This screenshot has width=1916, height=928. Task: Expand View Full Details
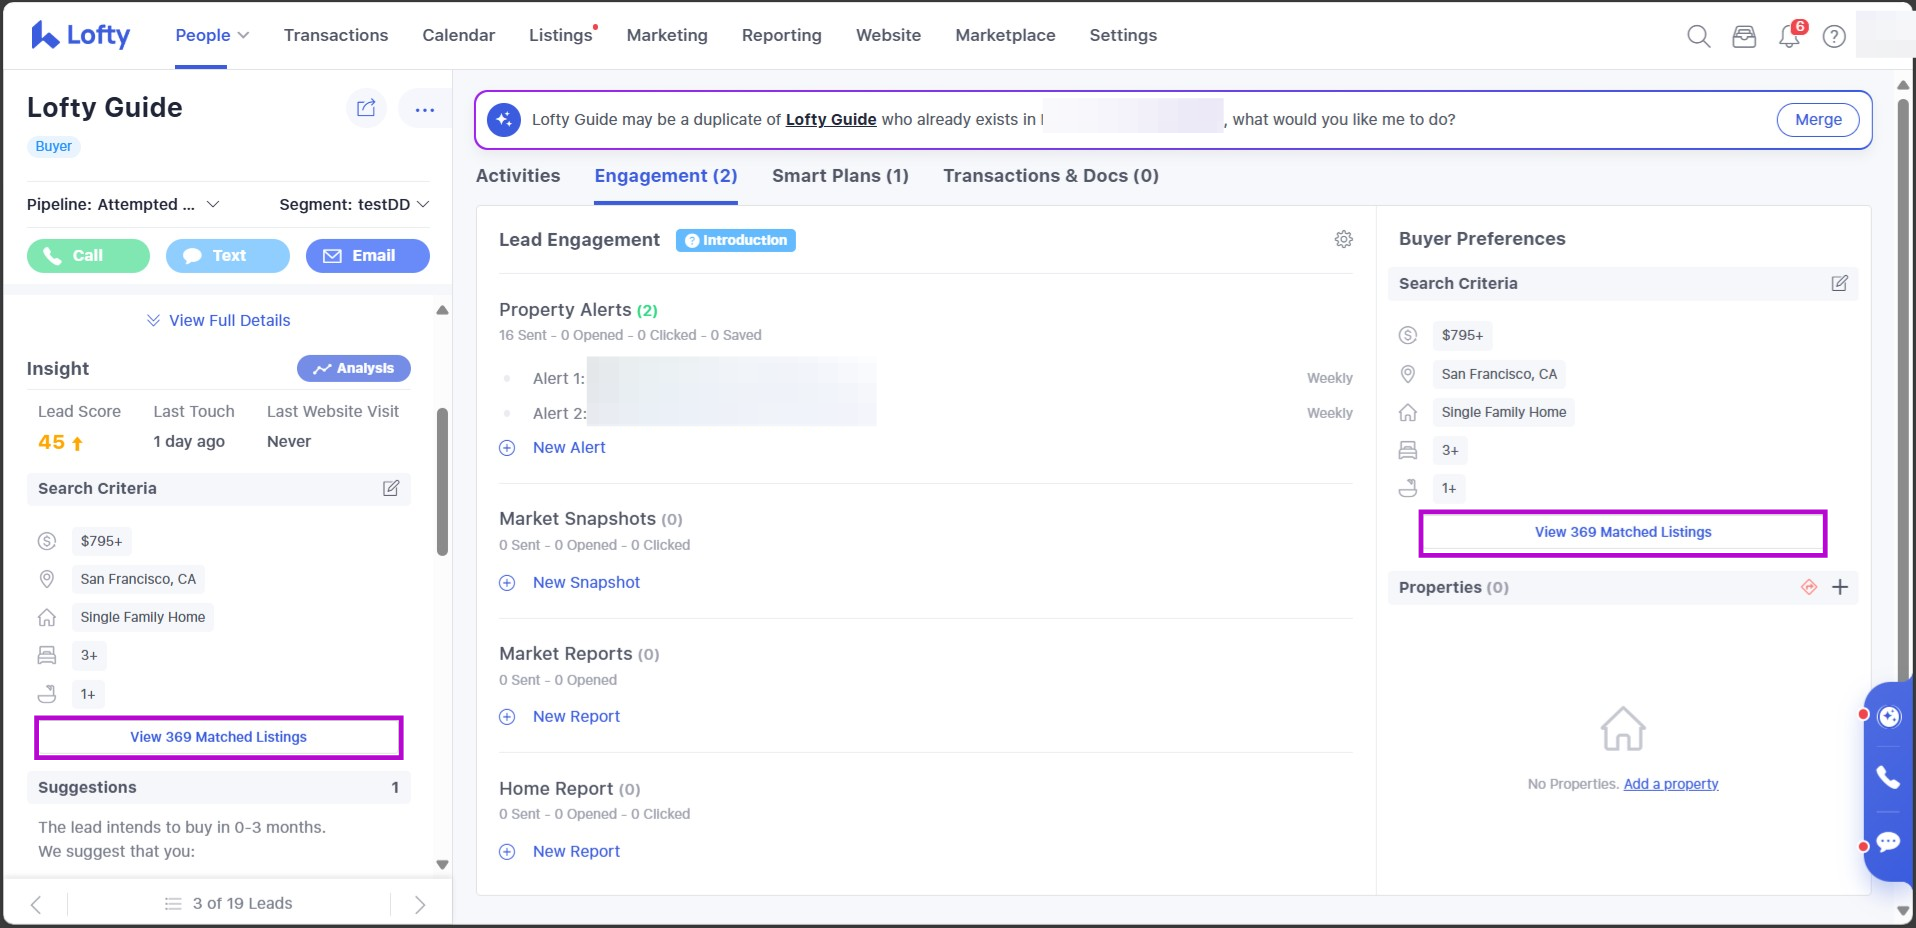[x=218, y=320]
